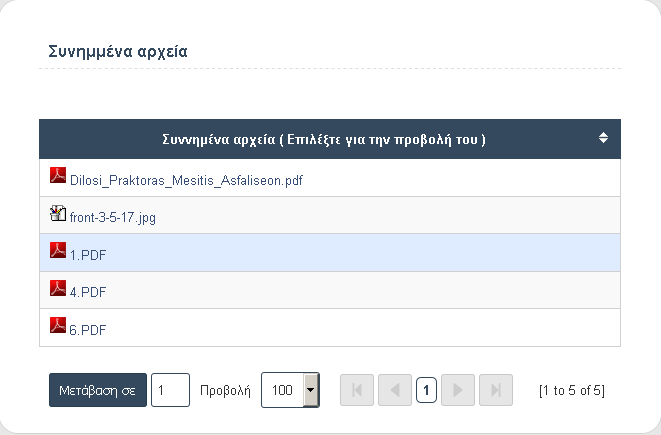
Task: Open Dilosi_Praktoras_Mesitis_Asfaliseon.pdf link
Action: pos(186,180)
